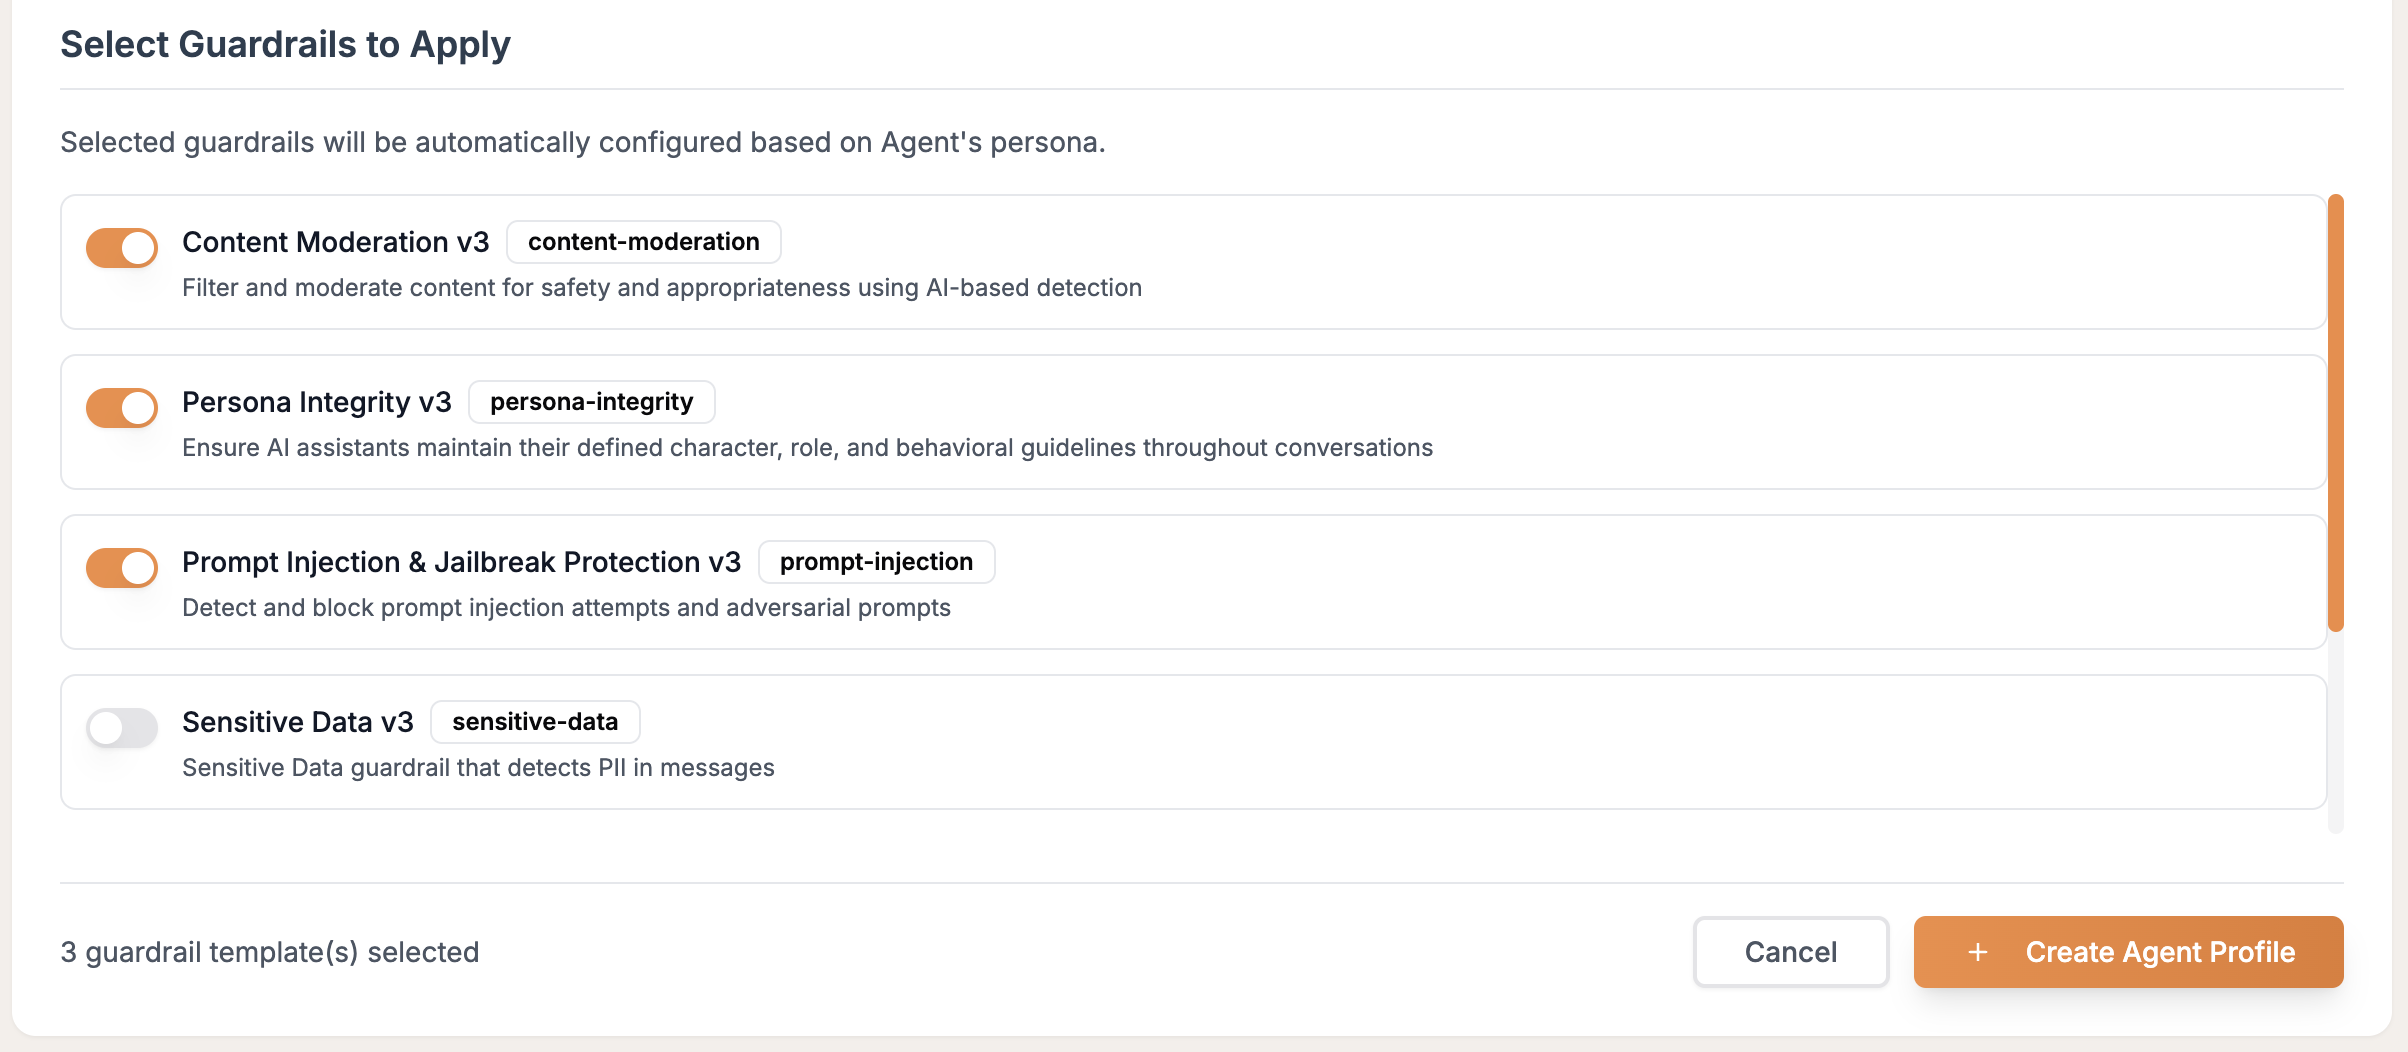Click the Persona Integrity v3 title
The width and height of the screenshot is (2408, 1052).
click(x=316, y=402)
